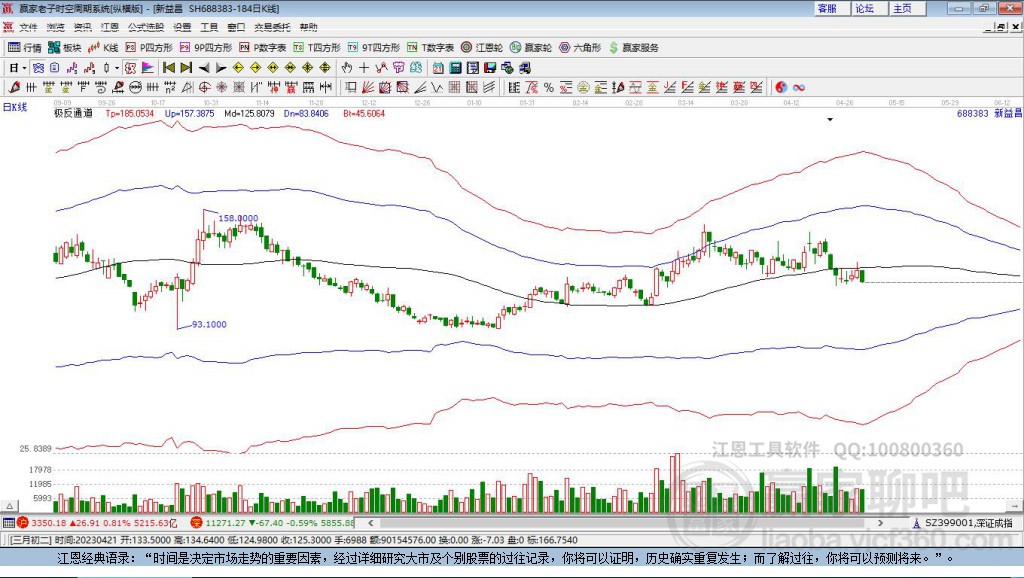The width and height of the screenshot is (1024, 578).
Task: Click the calculator icon in toolbar
Action: coord(455,67)
